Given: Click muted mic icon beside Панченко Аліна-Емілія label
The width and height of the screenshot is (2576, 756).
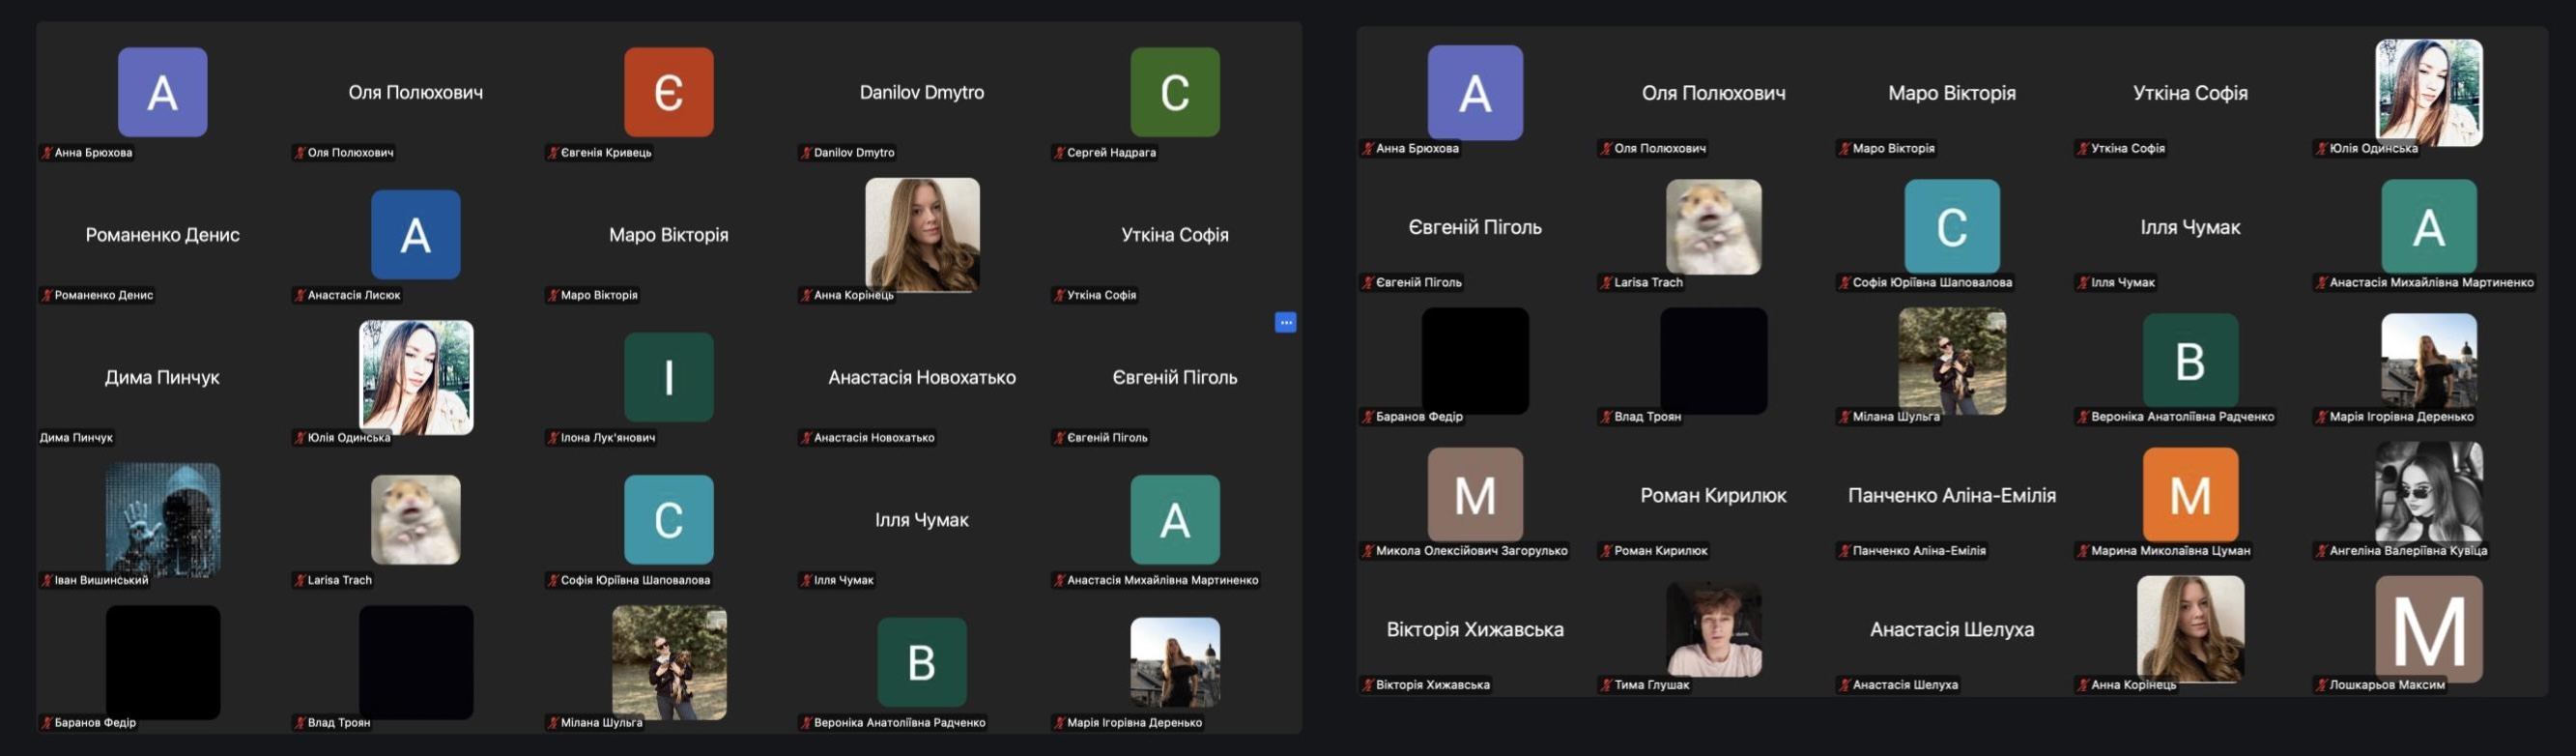Looking at the screenshot, I should click(x=1845, y=551).
